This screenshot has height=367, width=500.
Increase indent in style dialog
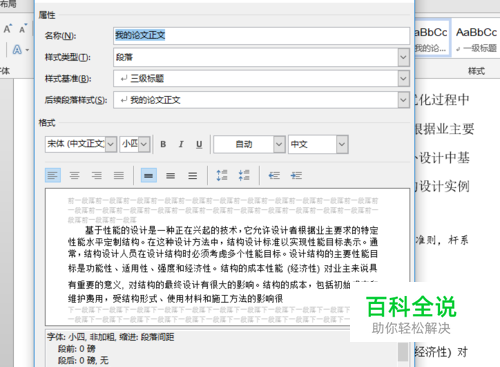point(296,175)
